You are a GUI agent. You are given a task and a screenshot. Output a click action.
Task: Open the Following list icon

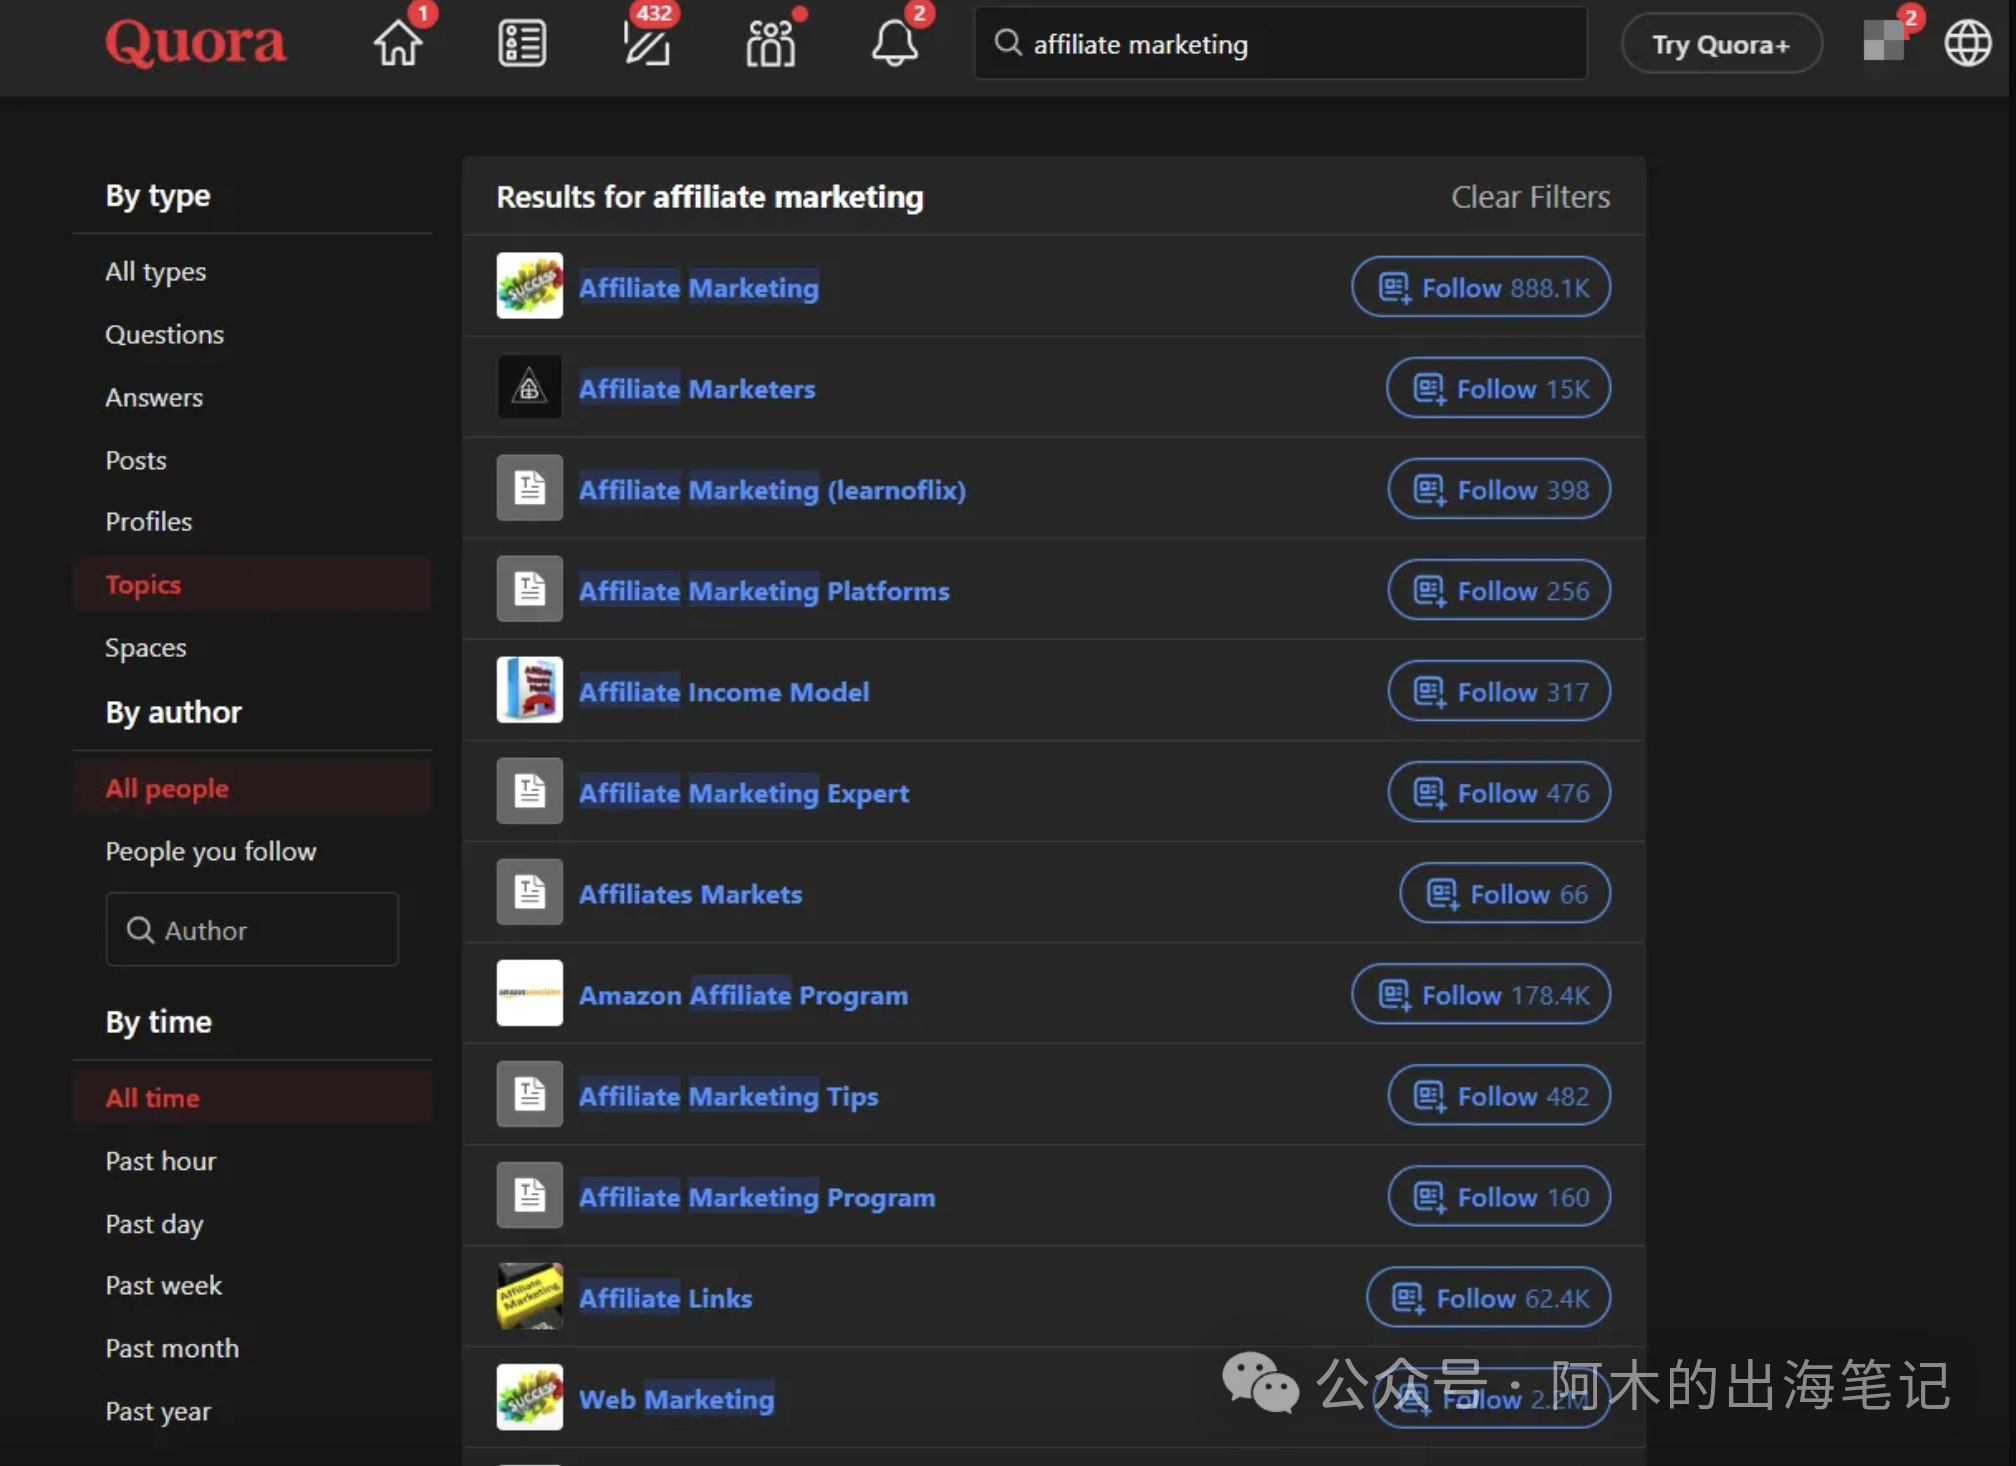[x=522, y=43]
